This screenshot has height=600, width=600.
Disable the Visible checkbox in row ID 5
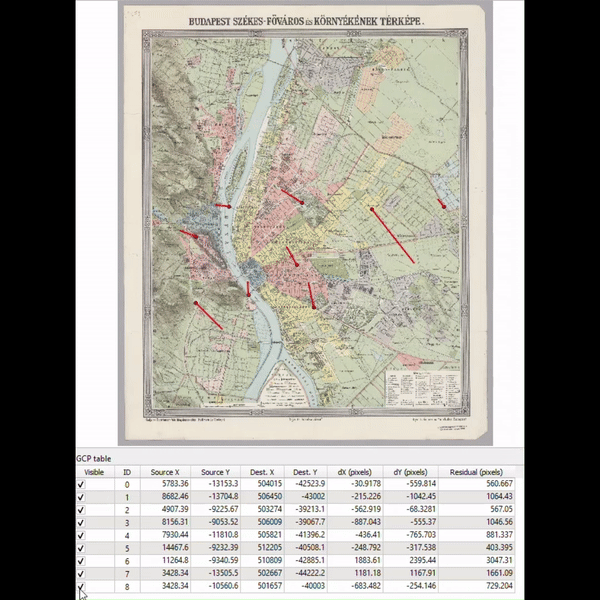81,548
